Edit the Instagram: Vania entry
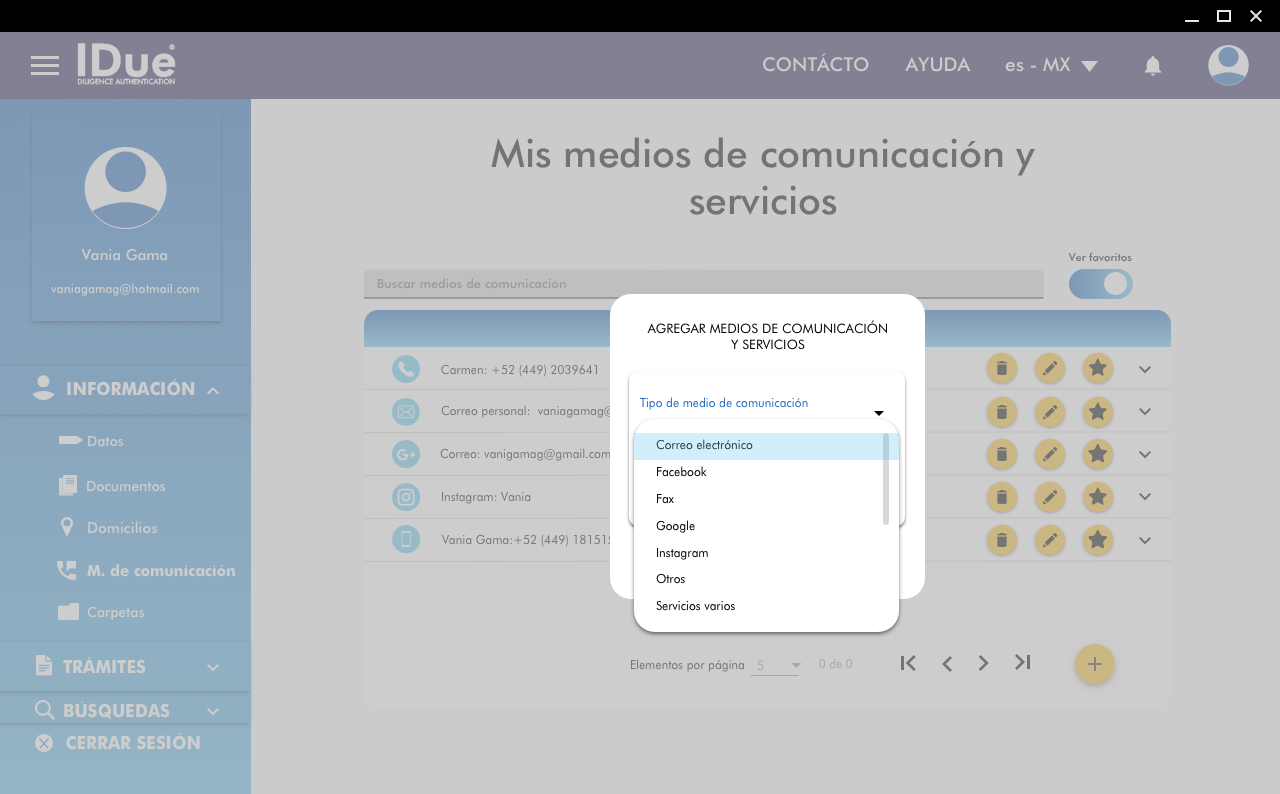Viewport: 1280px width, 794px height. tap(1049, 497)
